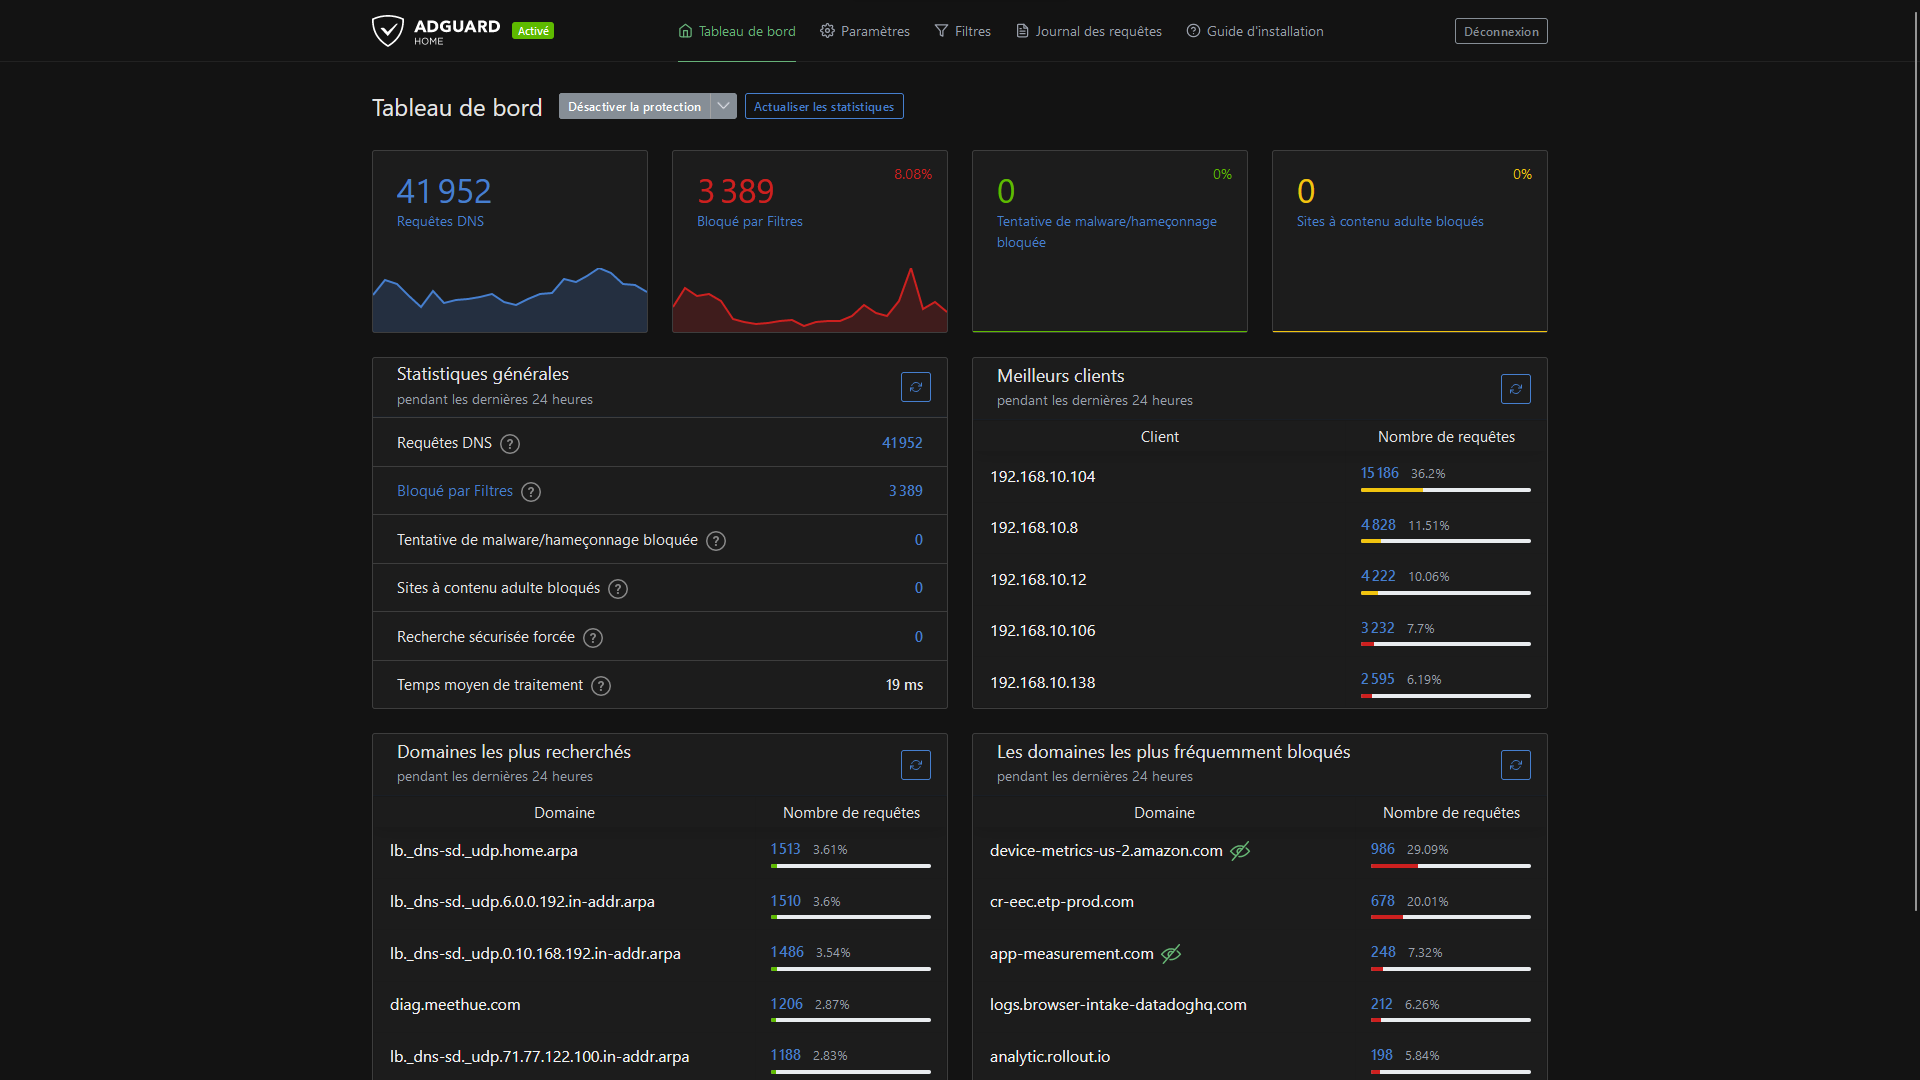Click tracker eye icon beside app-measurement.com
Viewport: 1920px width, 1080px height.
click(1171, 954)
